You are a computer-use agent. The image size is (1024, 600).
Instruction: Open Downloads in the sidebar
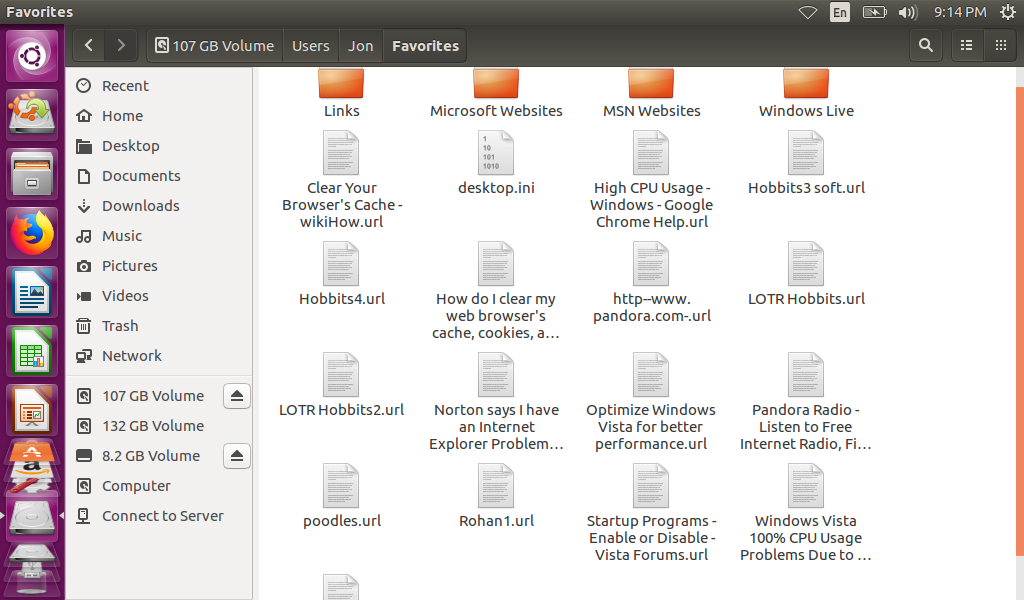140,206
